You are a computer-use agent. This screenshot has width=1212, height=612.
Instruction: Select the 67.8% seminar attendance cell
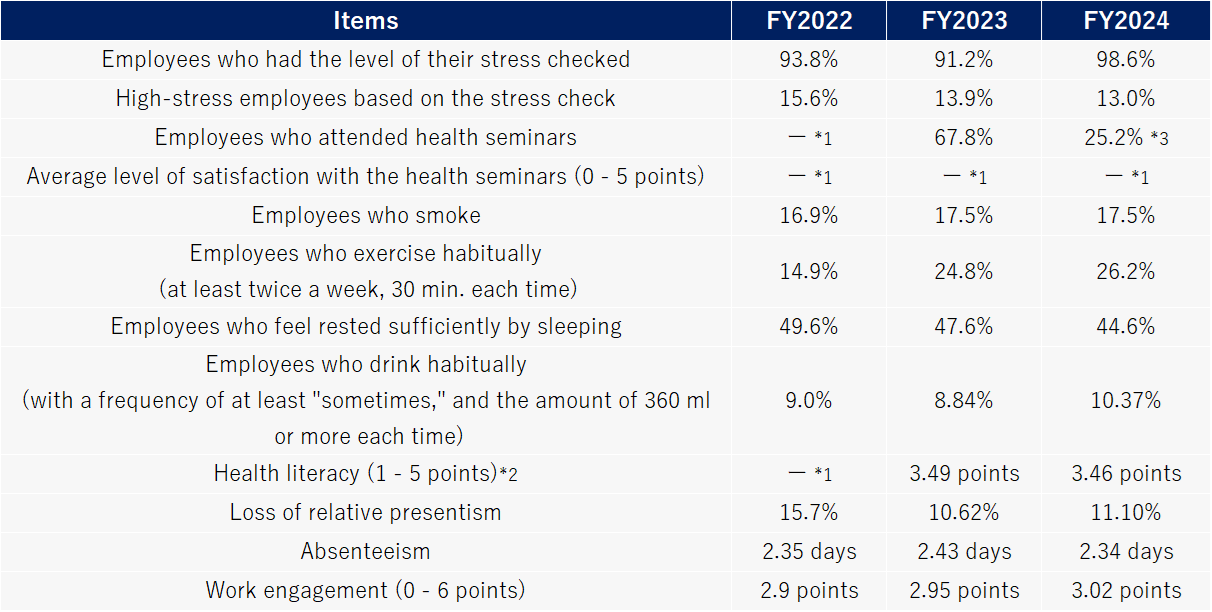(x=964, y=137)
